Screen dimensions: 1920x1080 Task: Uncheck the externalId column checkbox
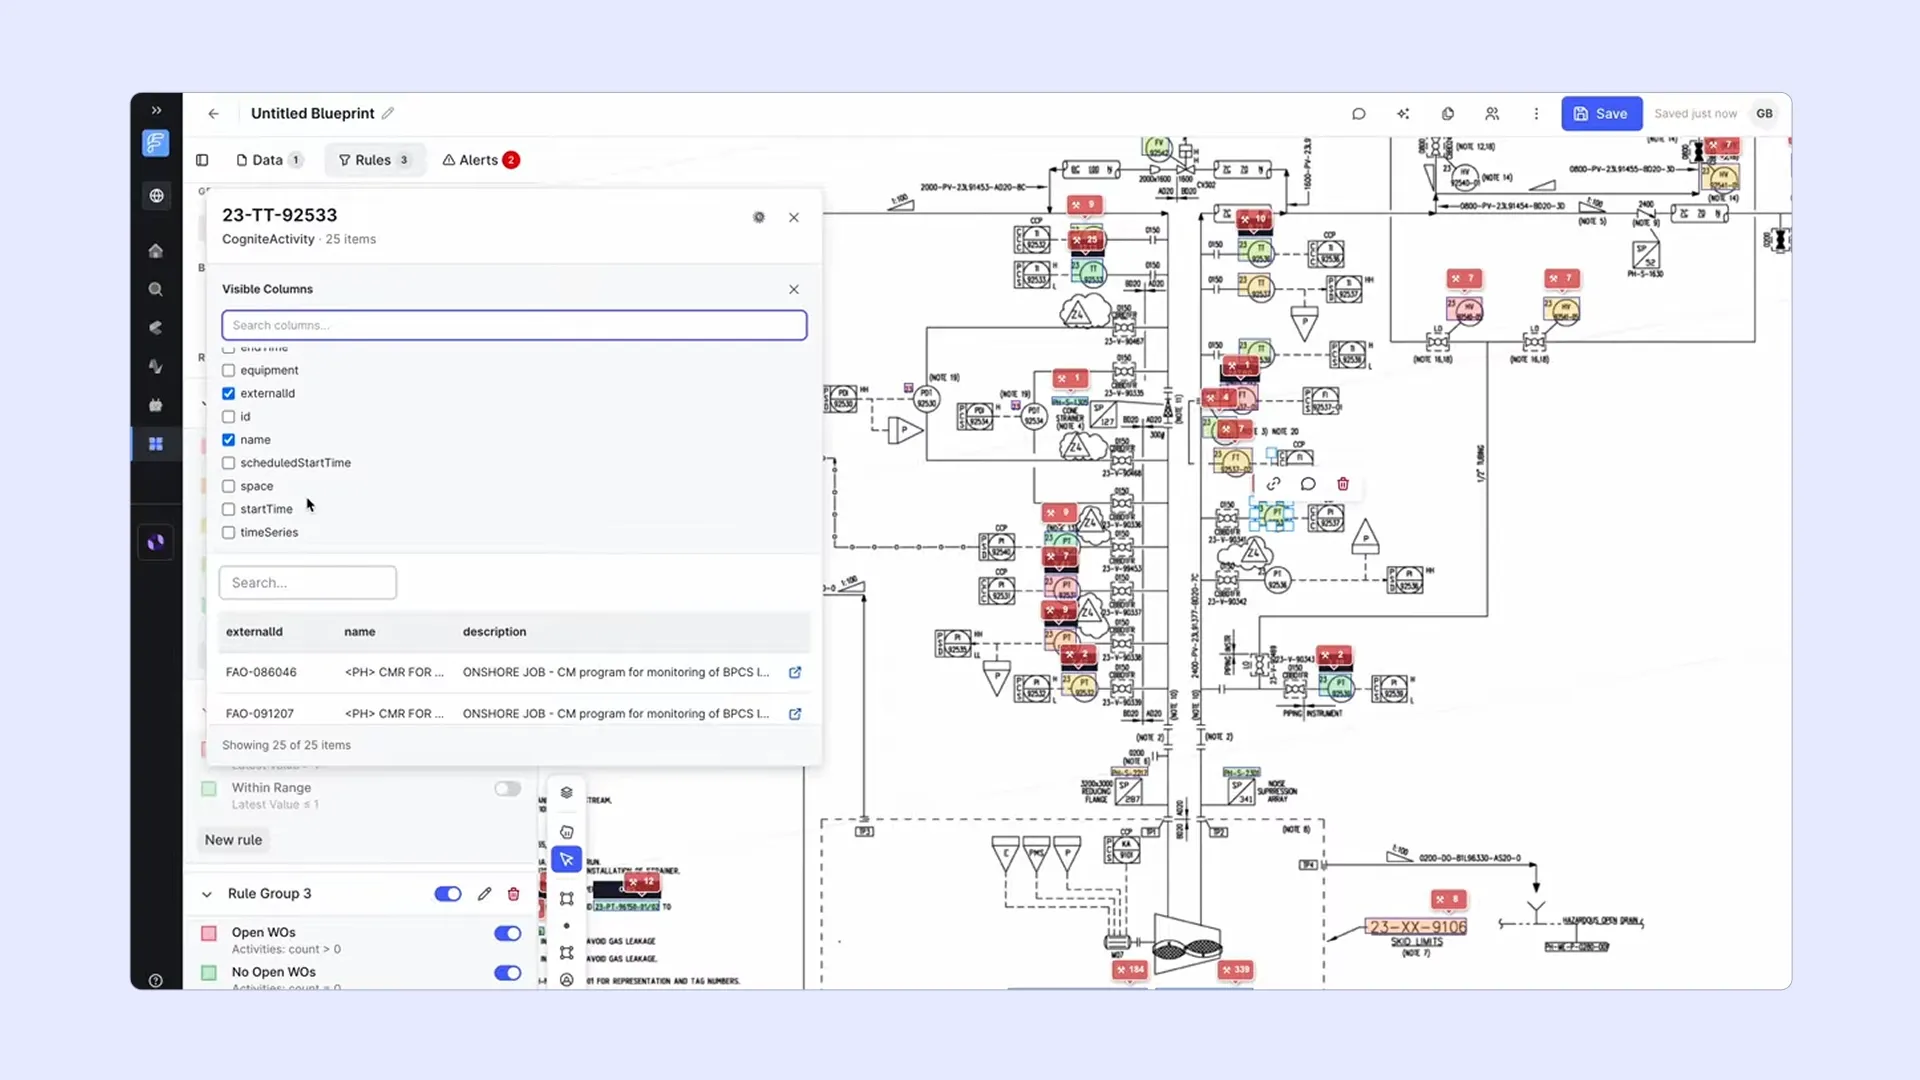tap(228, 393)
